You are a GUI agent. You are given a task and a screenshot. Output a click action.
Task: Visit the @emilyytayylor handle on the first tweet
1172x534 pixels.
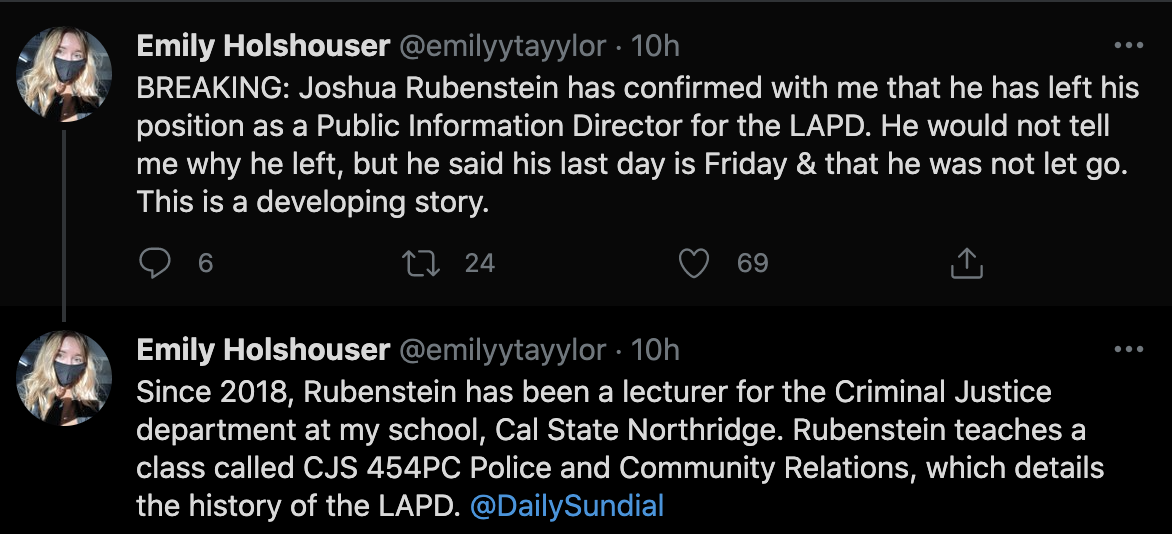[x=503, y=46]
